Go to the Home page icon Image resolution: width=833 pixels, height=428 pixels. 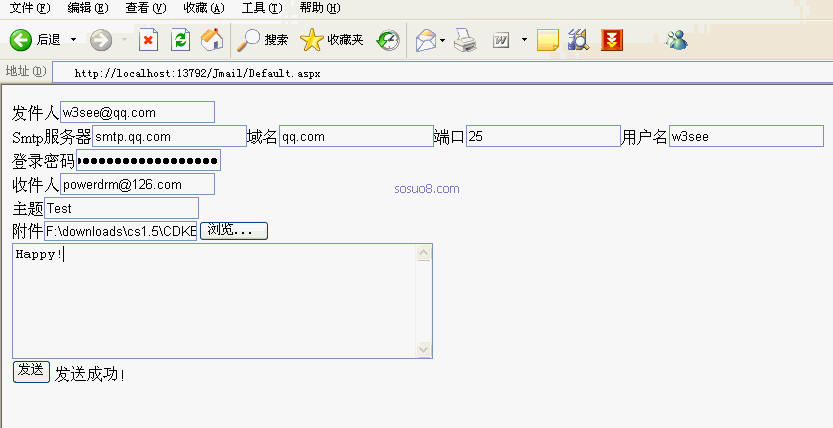[x=211, y=40]
